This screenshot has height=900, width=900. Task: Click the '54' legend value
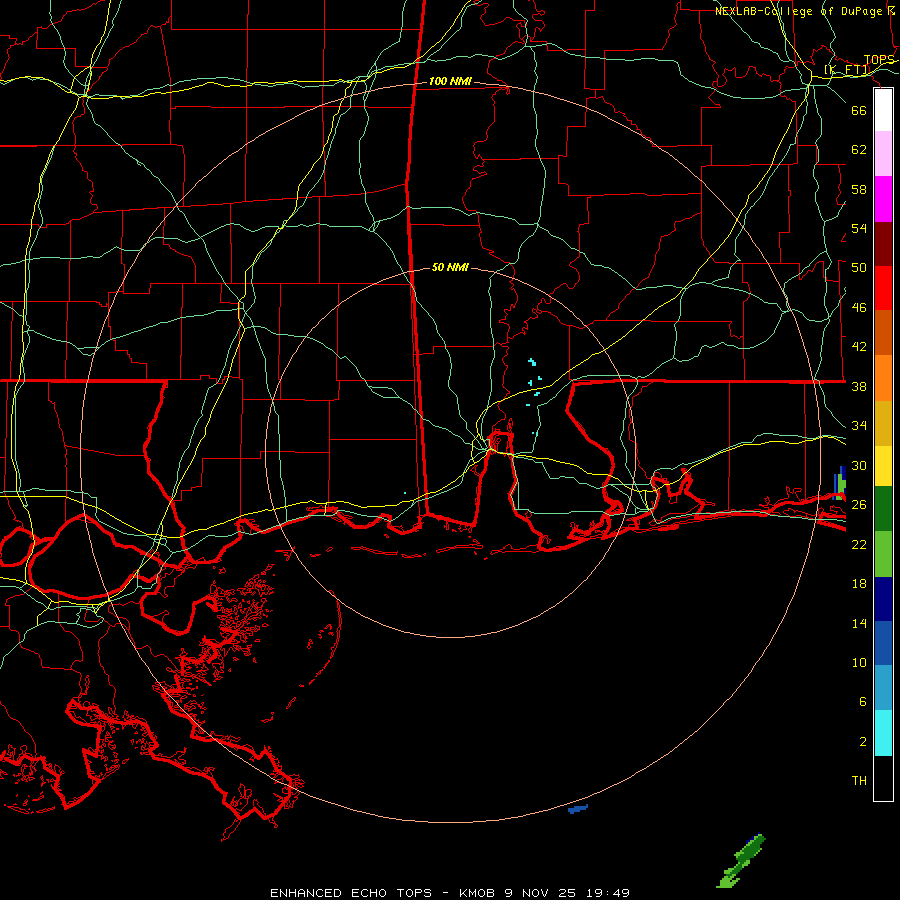859,228
